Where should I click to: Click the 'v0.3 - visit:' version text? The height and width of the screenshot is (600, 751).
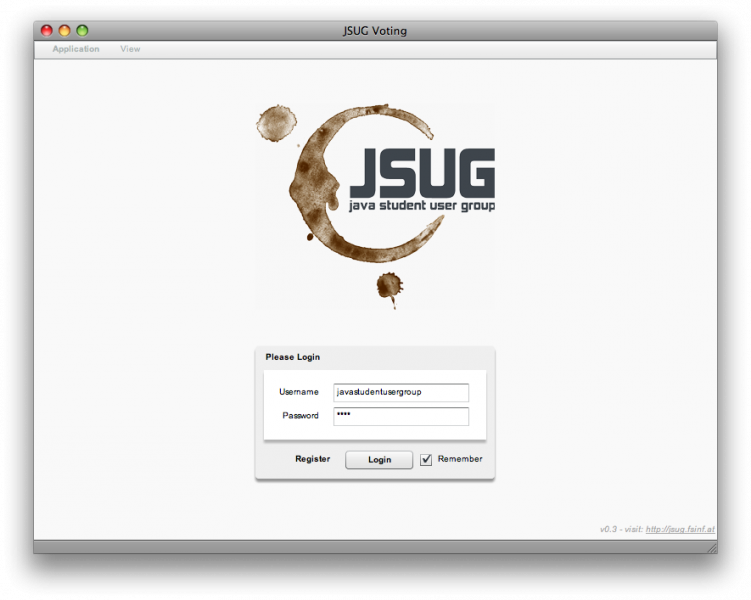[x=621, y=529]
